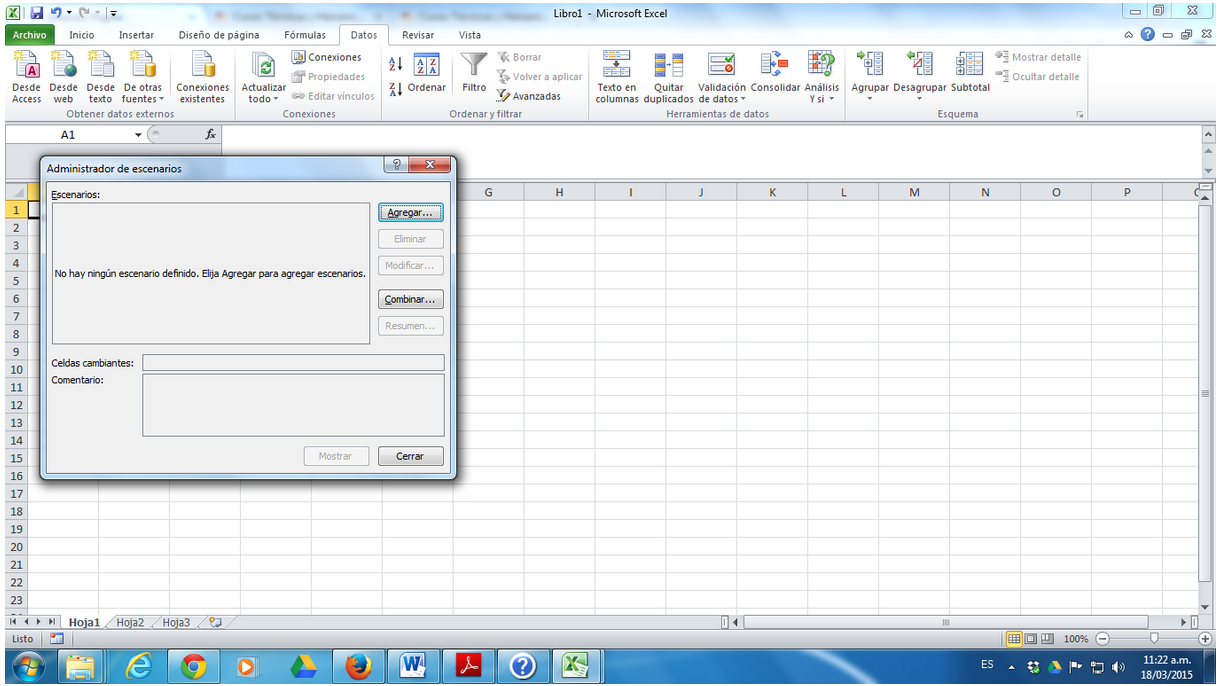Screen dimensions: 1218x686
Task: Open Adobe Reader from the taskbar
Action: click(468, 666)
